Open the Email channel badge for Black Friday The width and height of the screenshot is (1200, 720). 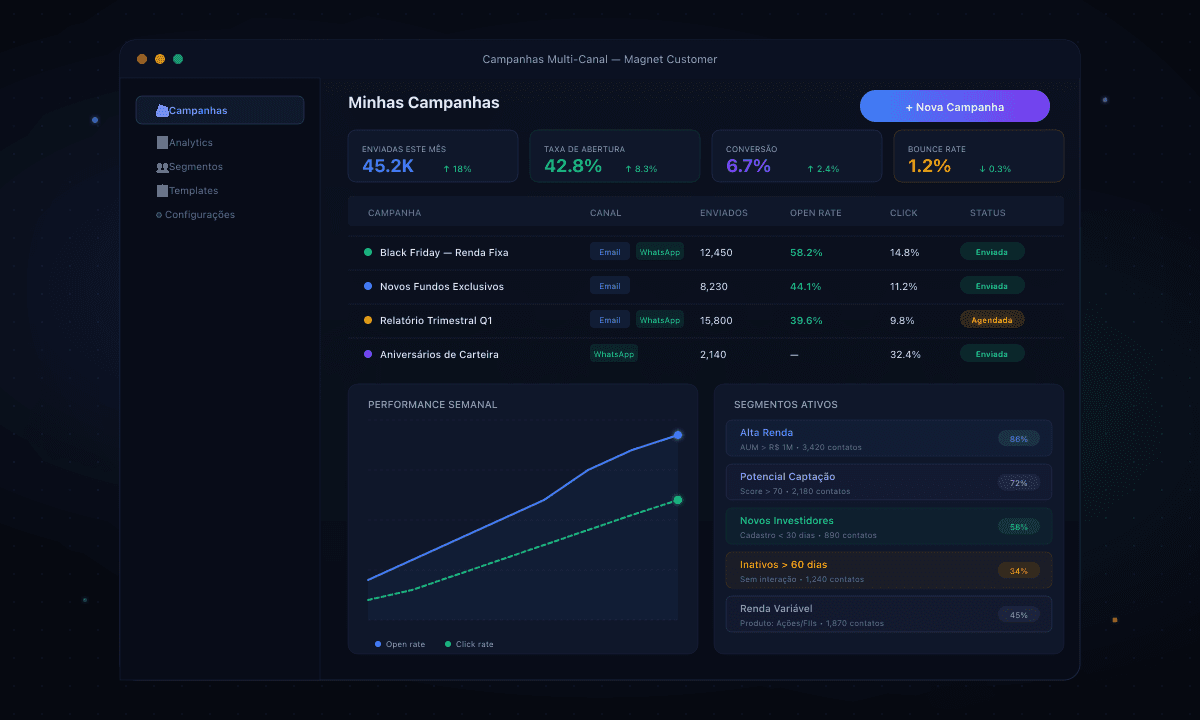click(609, 251)
